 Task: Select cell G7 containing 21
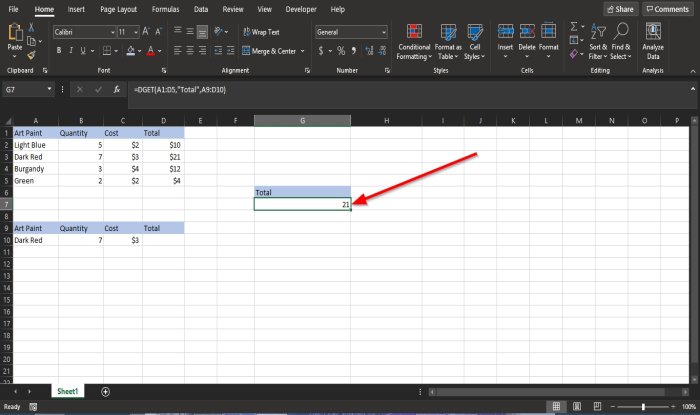[302, 204]
